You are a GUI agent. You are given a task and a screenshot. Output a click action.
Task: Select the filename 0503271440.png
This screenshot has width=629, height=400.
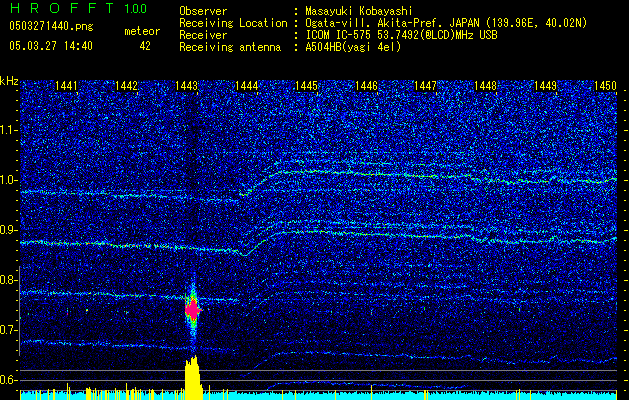[51, 26]
